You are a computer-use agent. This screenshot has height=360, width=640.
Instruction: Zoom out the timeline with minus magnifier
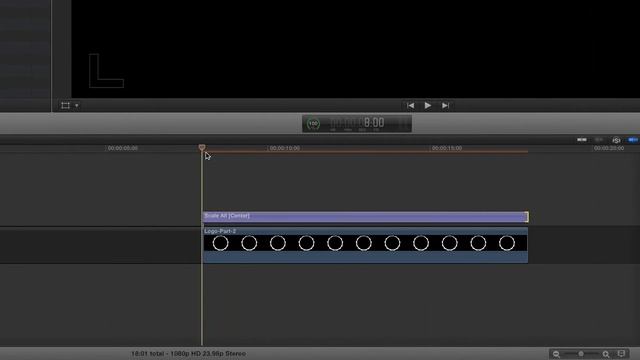pyautogui.click(x=556, y=354)
